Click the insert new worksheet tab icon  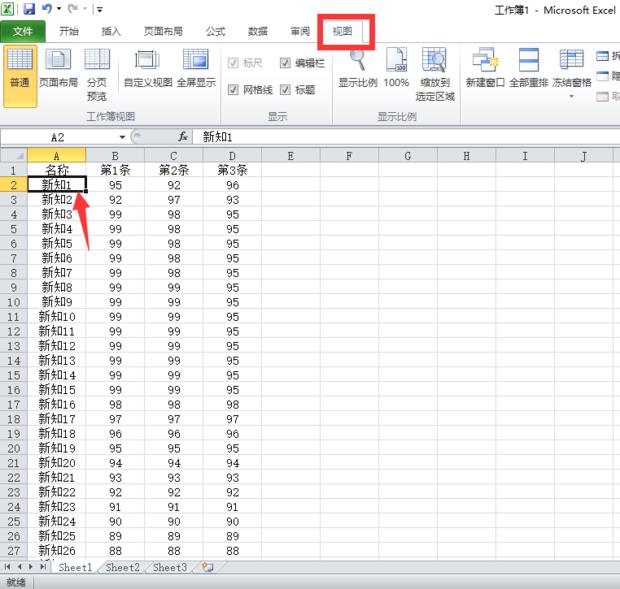click(x=208, y=568)
